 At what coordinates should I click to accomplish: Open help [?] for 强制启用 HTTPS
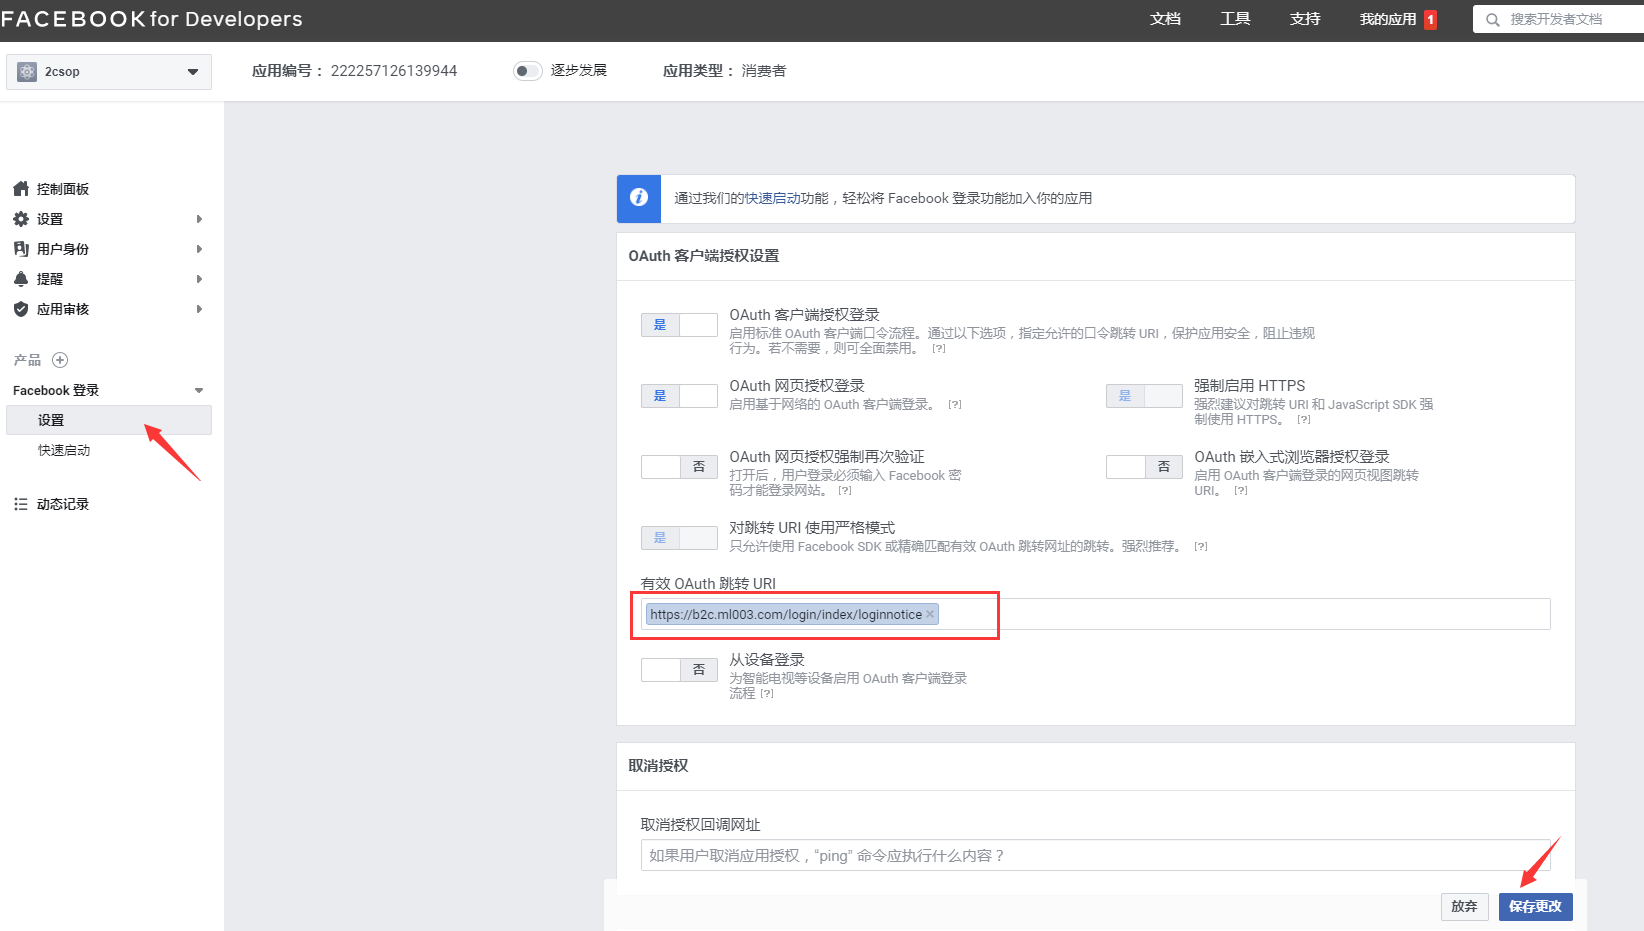pos(1304,420)
